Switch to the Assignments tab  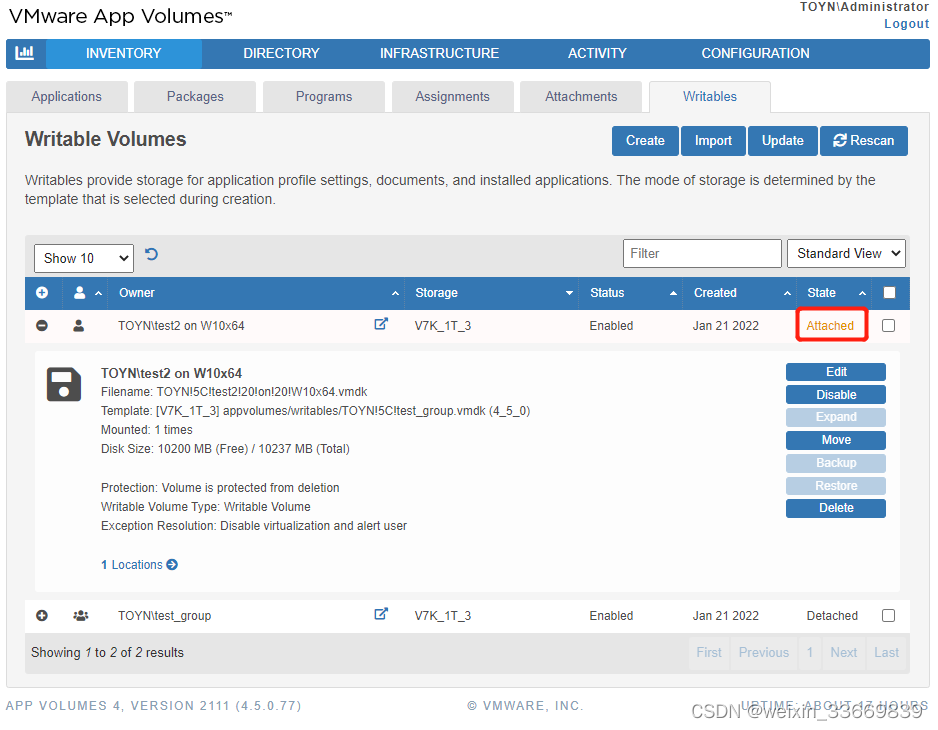click(x=452, y=97)
